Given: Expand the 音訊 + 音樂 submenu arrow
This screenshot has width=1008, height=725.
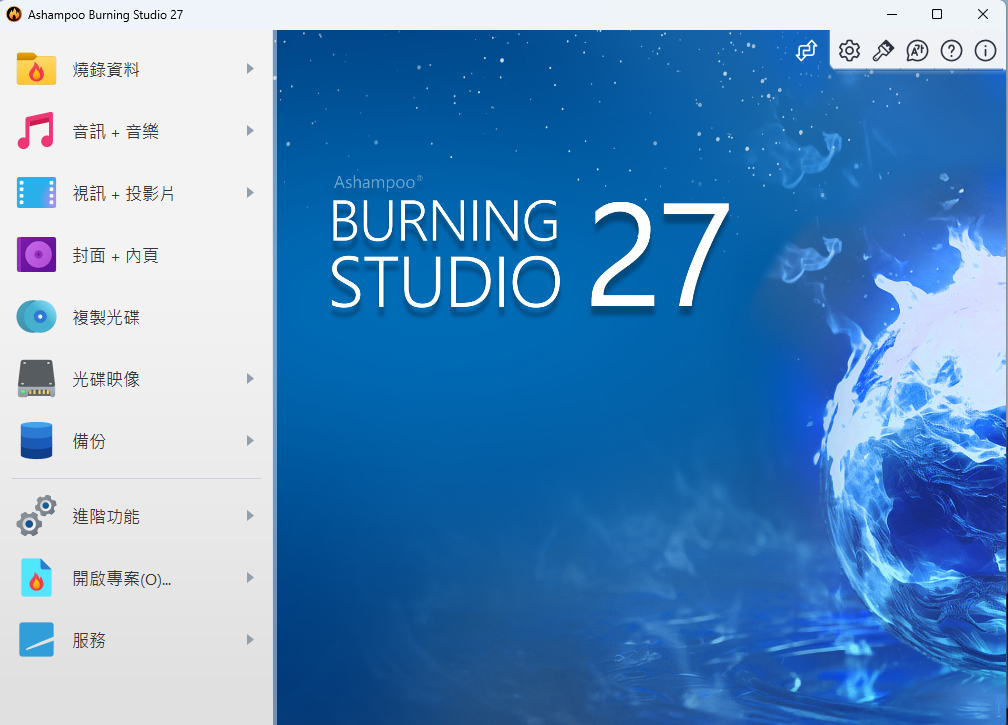Looking at the screenshot, I should point(250,130).
